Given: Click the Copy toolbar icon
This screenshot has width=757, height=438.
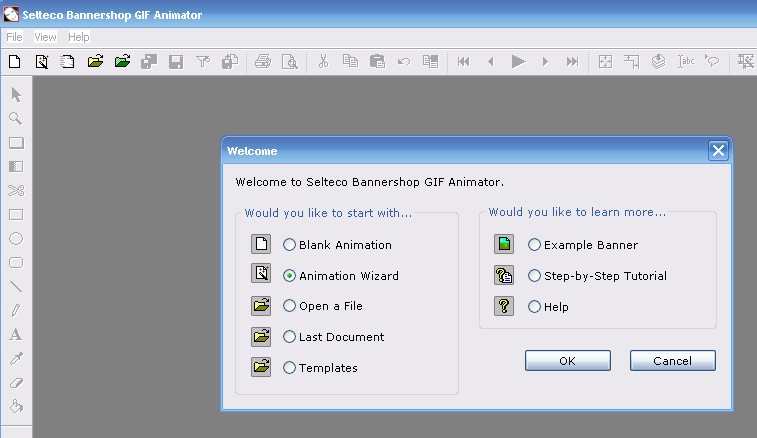Looking at the screenshot, I should click(x=350, y=61).
